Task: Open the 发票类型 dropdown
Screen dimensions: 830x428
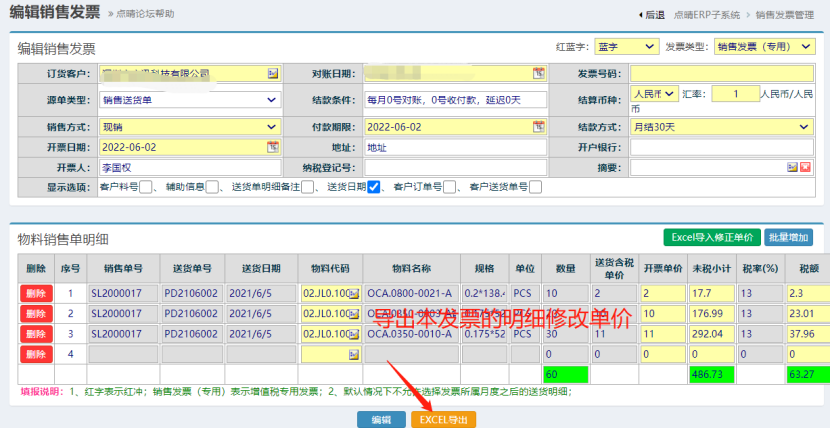Action: (x=765, y=46)
